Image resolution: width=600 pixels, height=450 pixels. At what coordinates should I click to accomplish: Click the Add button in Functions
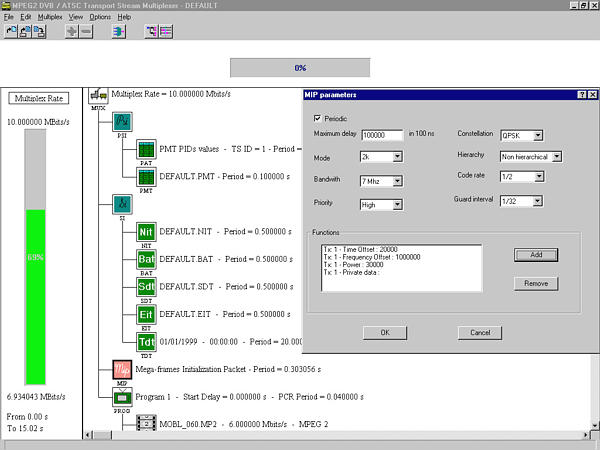(x=535, y=255)
